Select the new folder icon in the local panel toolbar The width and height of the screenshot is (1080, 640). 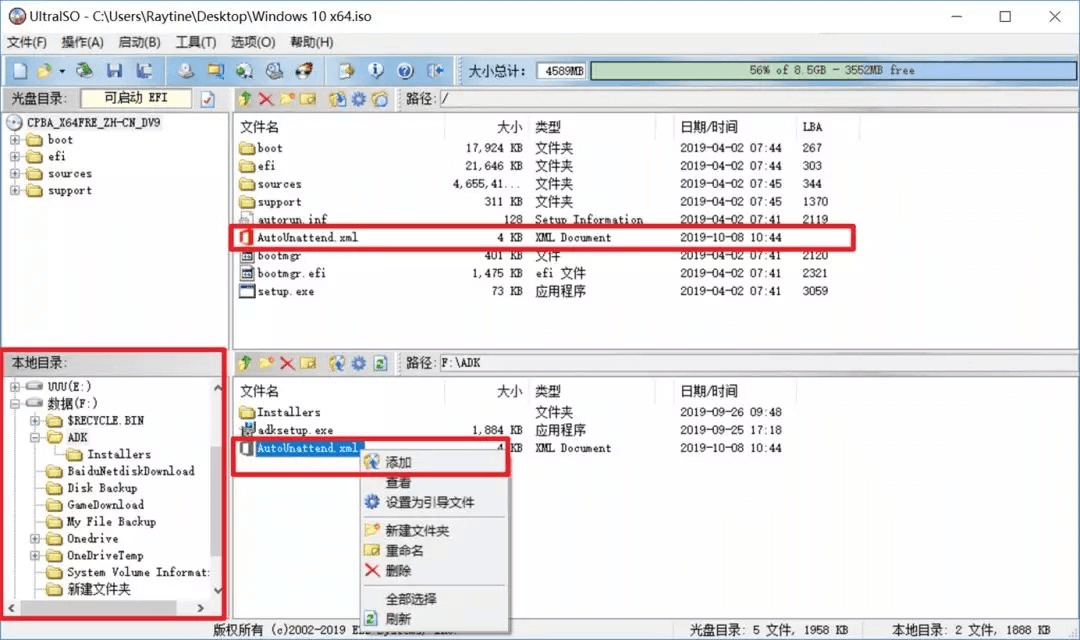(264, 362)
